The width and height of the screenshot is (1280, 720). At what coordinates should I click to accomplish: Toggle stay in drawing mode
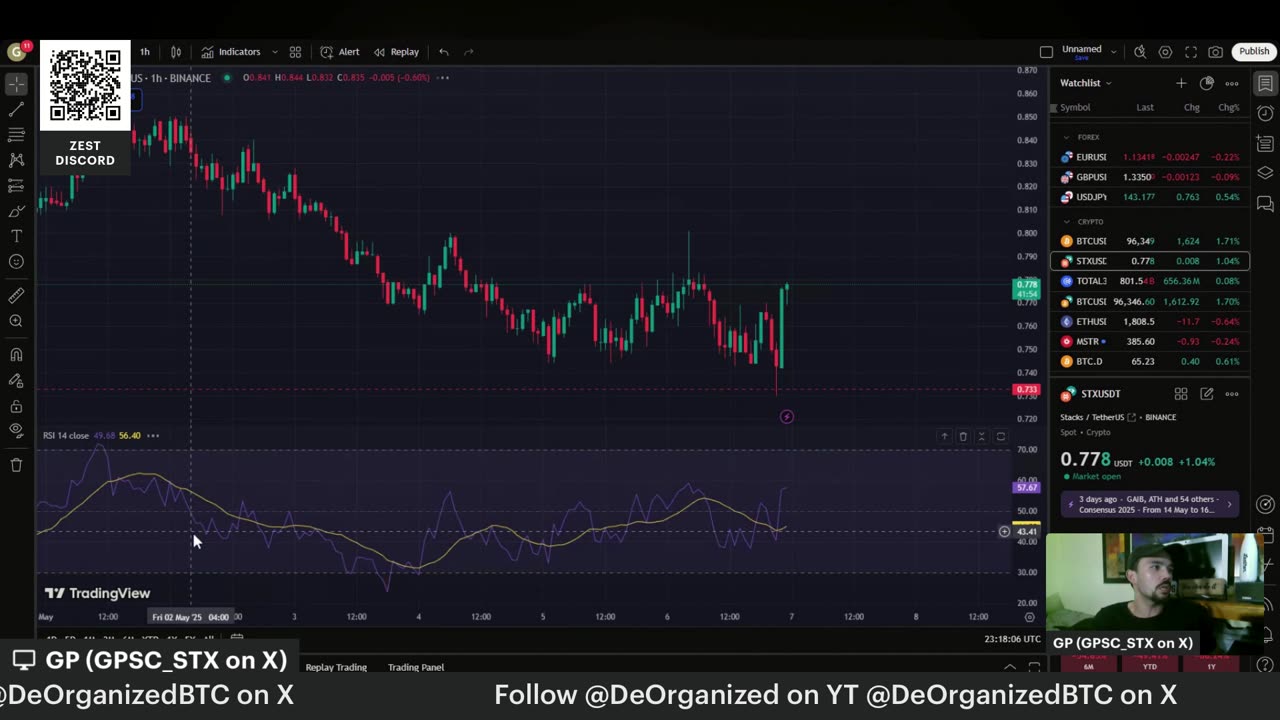16,380
